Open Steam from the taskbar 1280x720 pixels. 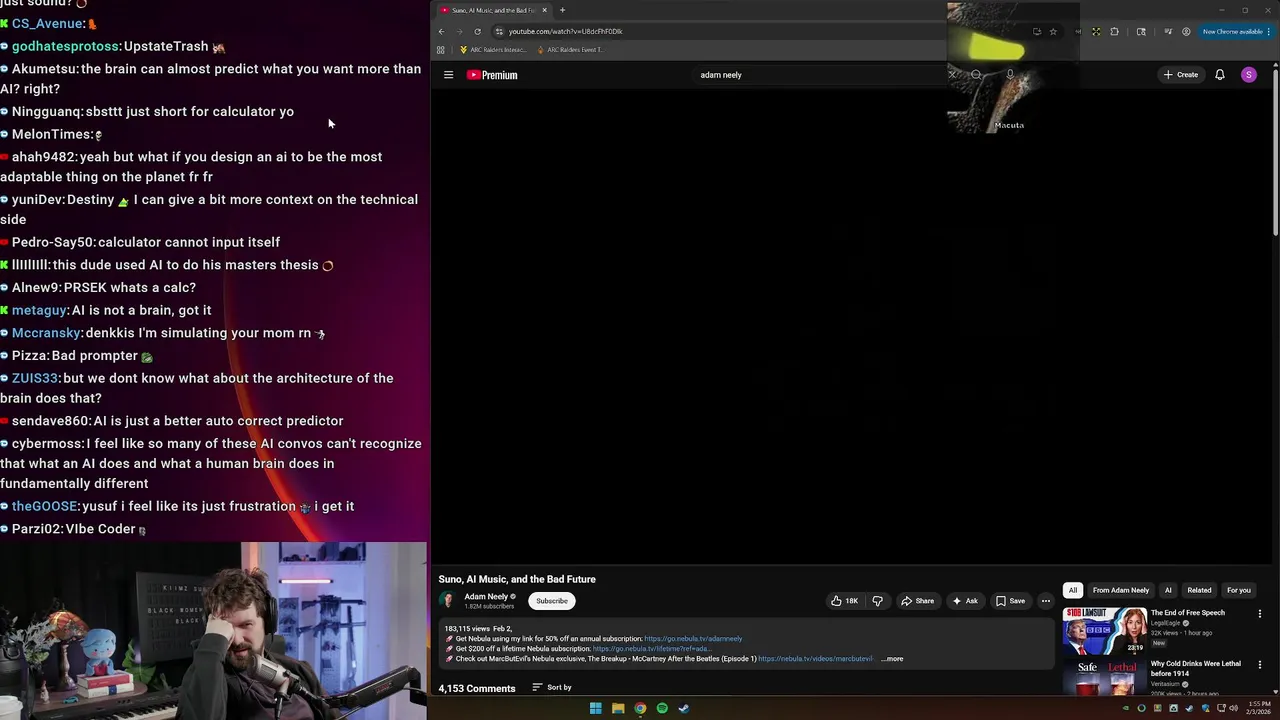click(x=684, y=708)
